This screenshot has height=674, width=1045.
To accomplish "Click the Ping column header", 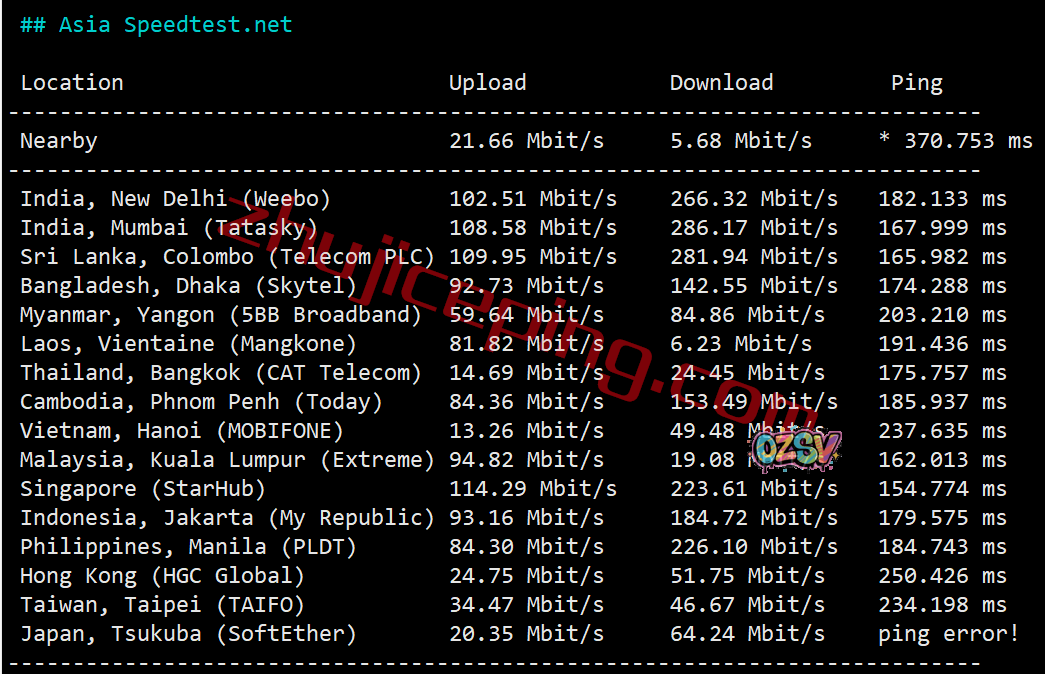I will point(916,83).
